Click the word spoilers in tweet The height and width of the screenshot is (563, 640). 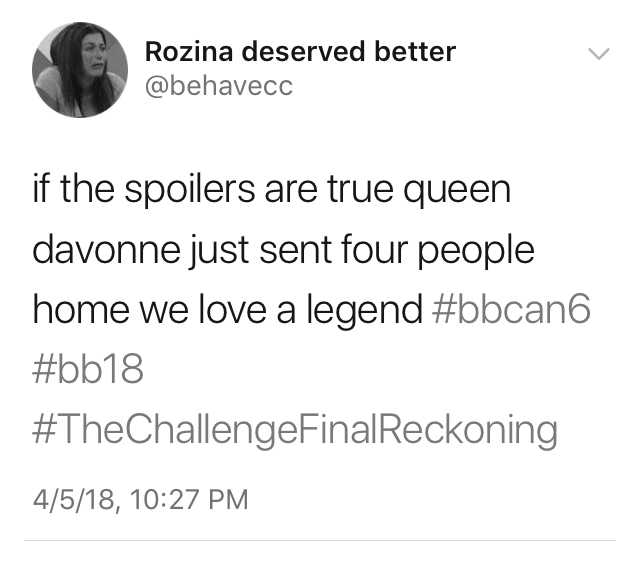pyautogui.click(x=190, y=191)
